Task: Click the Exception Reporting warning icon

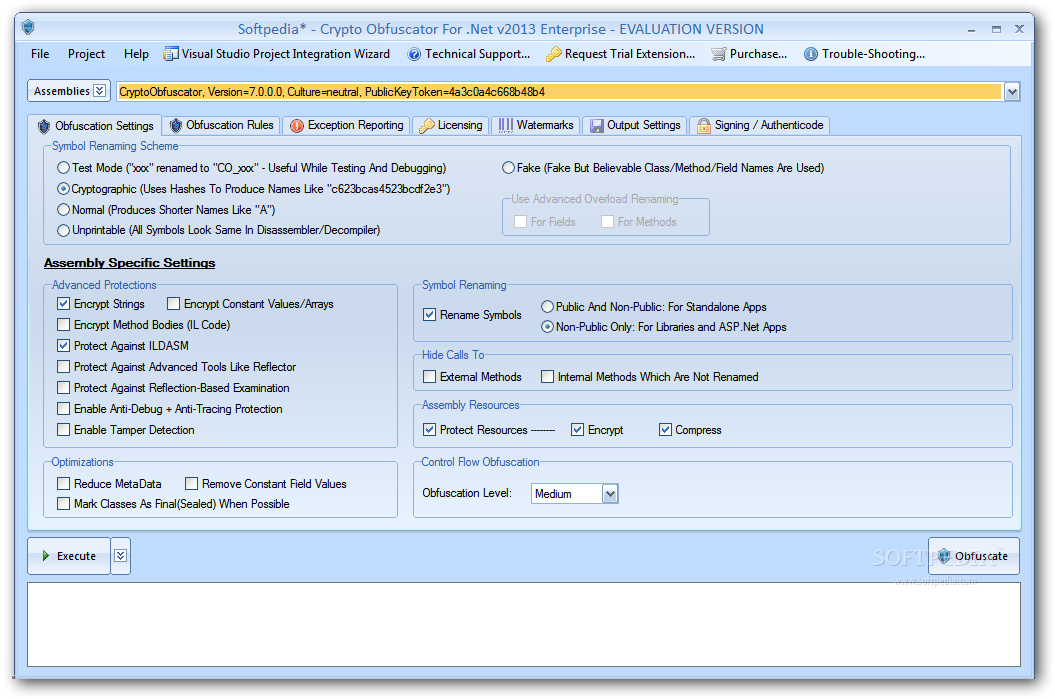Action: (x=297, y=126)
